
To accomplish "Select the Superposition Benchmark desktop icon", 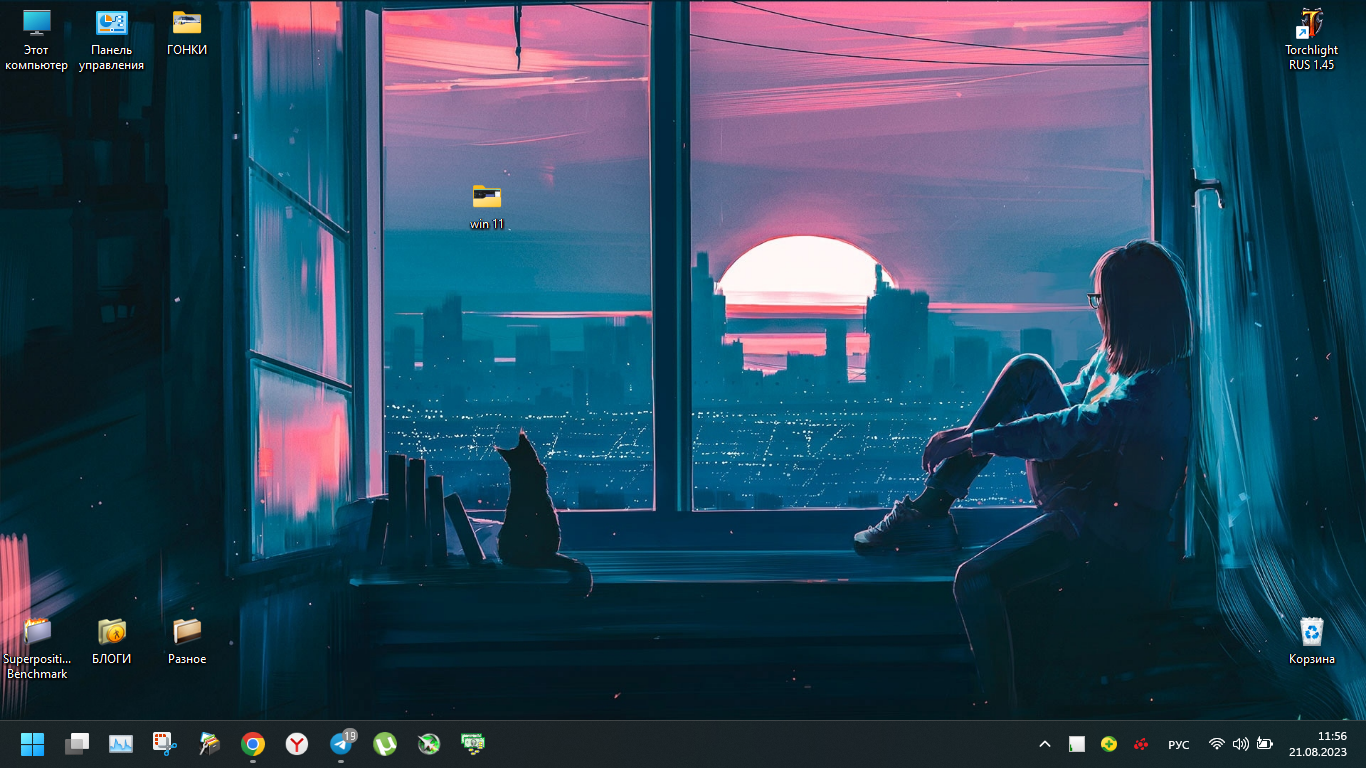I will [37, 649].
